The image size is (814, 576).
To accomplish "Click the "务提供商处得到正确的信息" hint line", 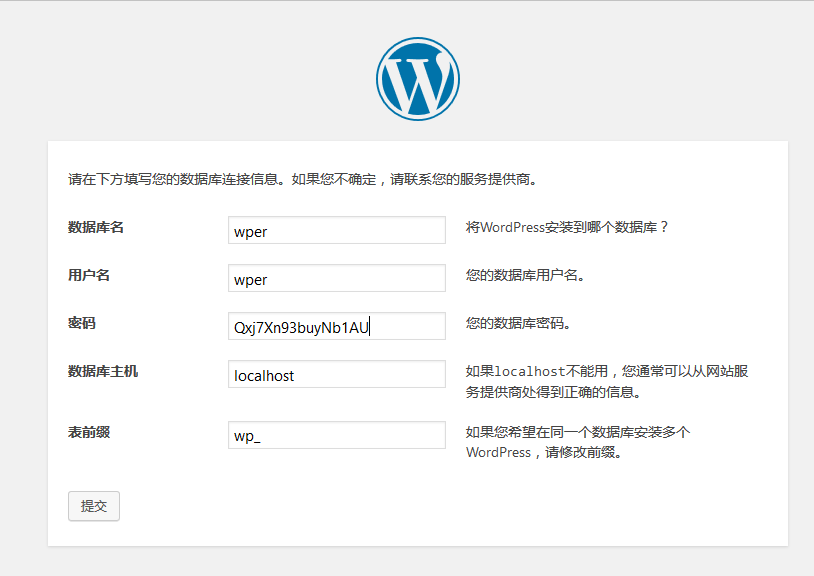I will 553,393.
